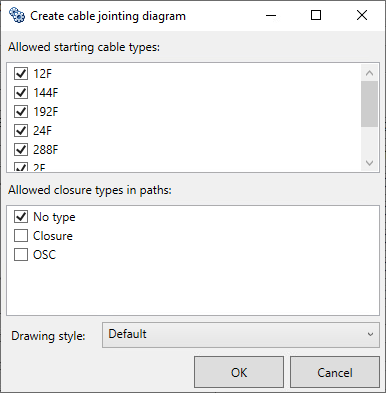Toggle the partially visible 2F checkbox
Image resolution: width=386 pixels, height=393 pixels.
[21, 167]
